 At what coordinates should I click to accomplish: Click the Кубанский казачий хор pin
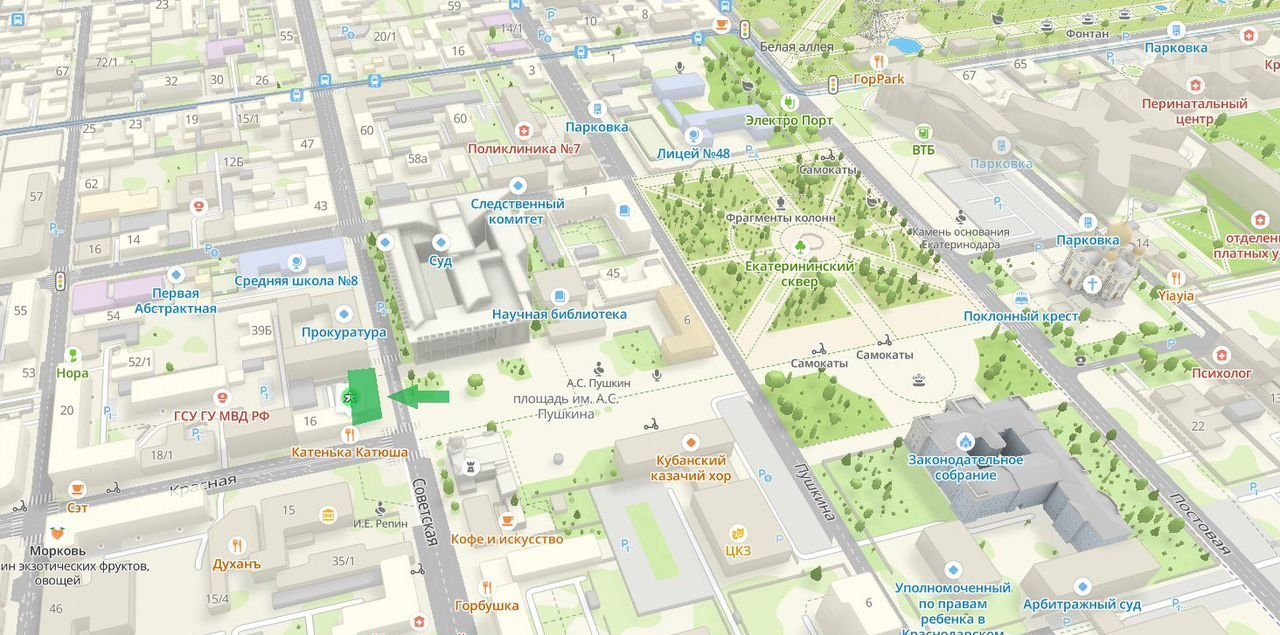(x=690, y=442)
